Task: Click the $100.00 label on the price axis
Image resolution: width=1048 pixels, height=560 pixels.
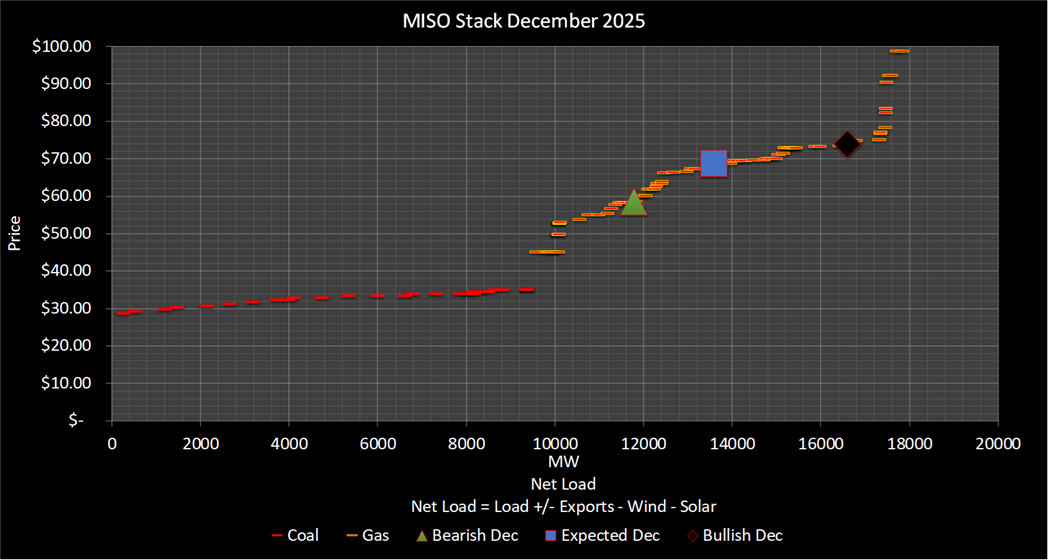Action: coord(64,46)
